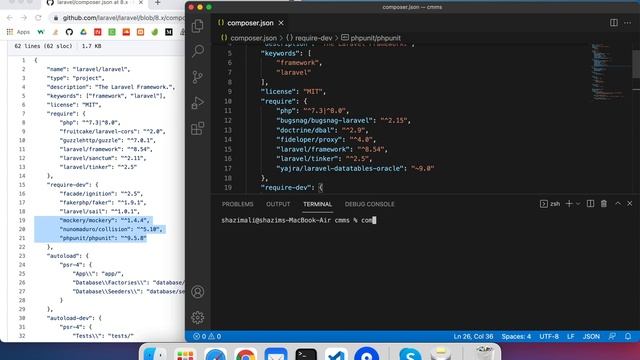The image size is (640, 360).
Task: Close the laravel composer.json Chrome tab
Action: pos(141,3)
